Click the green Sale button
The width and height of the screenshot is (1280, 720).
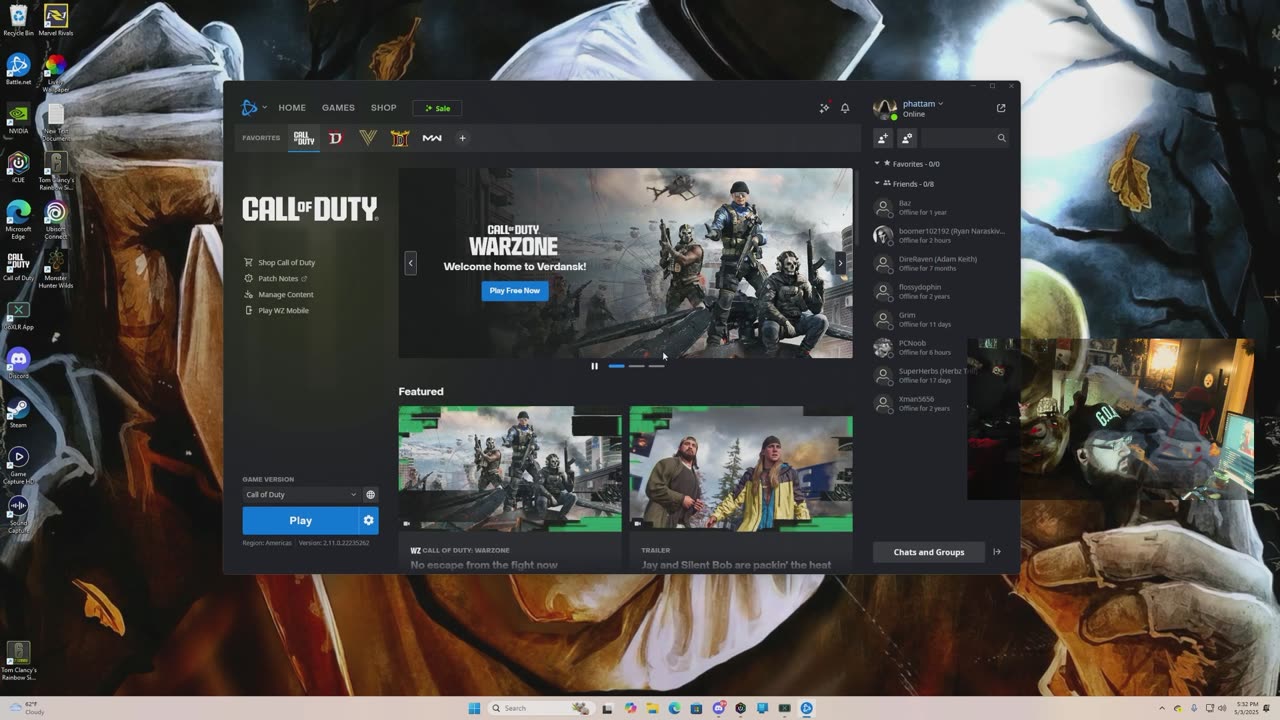pyautogui.click(x=438, y=108)
